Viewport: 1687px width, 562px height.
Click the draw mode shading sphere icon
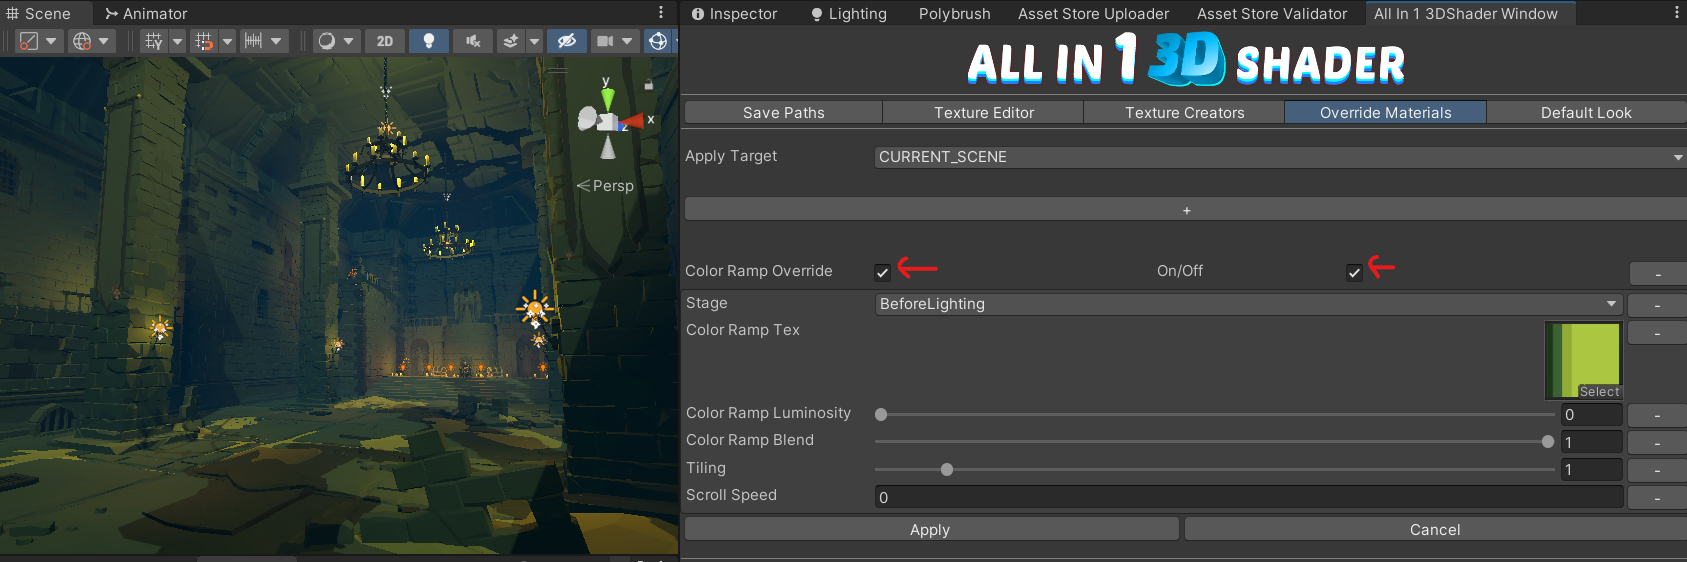pos(326,41)
